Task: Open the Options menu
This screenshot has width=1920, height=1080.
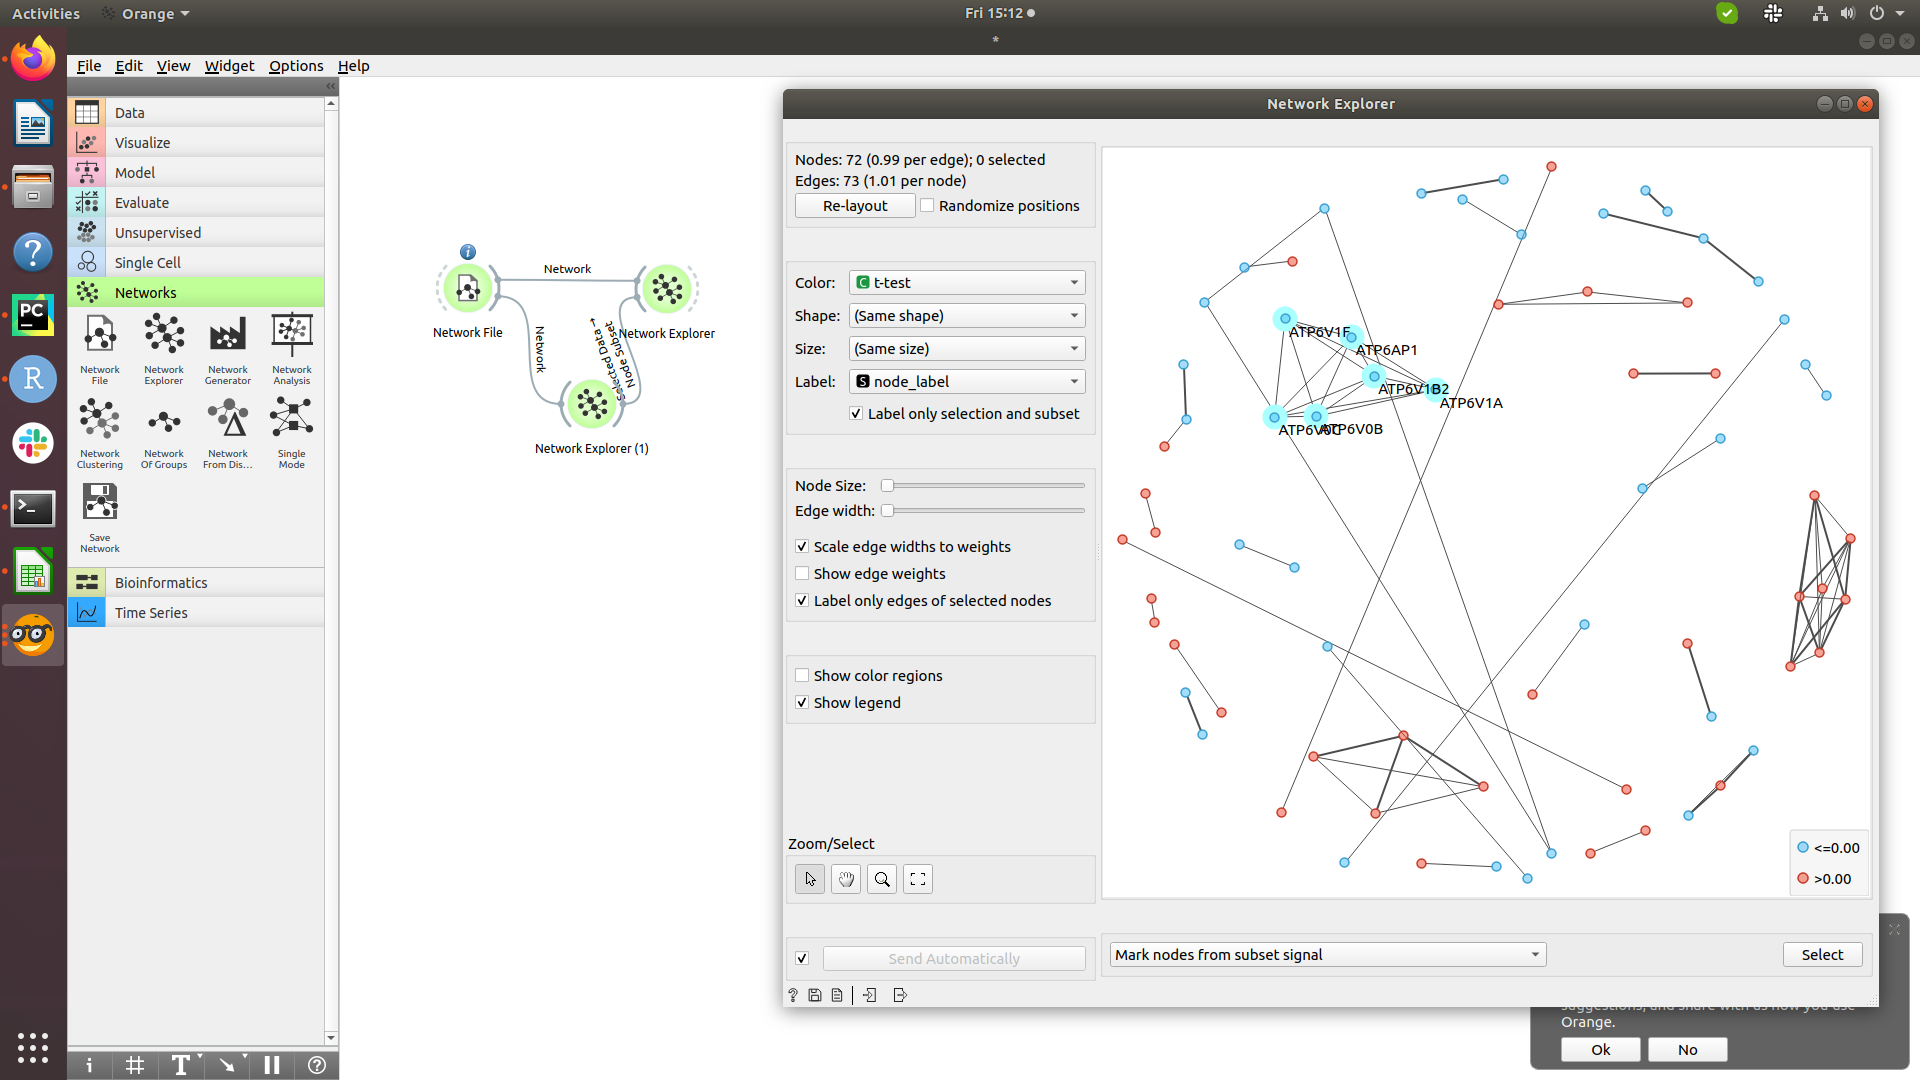Action: click(x=296, y=65)
